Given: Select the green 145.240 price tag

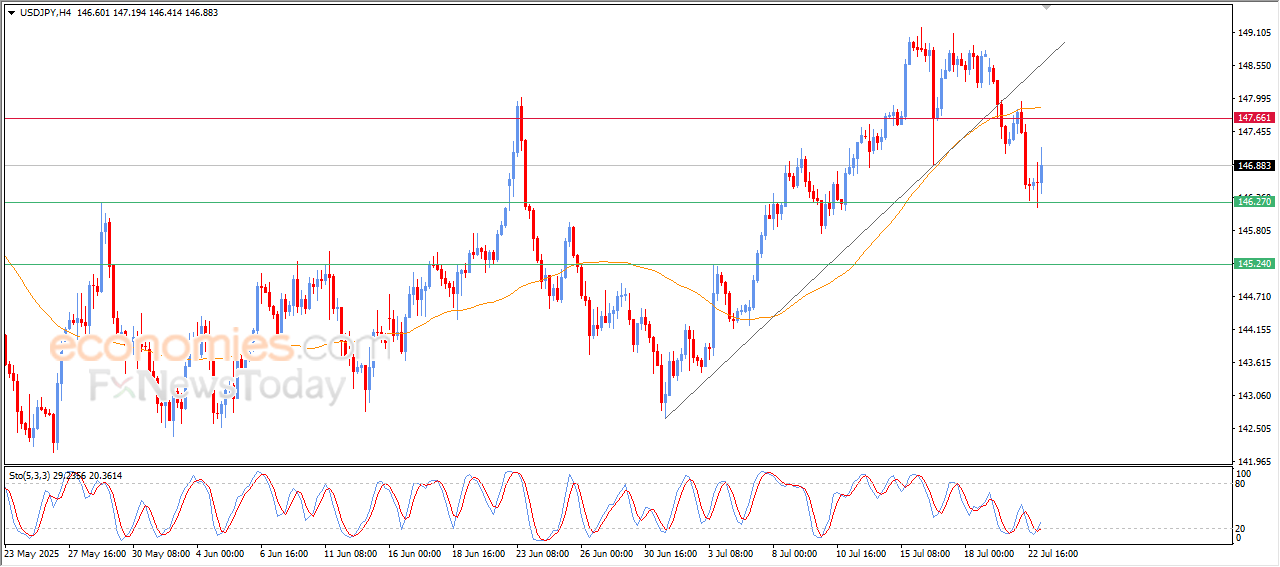Looking at the screenshot, I should pos(1254,264).
